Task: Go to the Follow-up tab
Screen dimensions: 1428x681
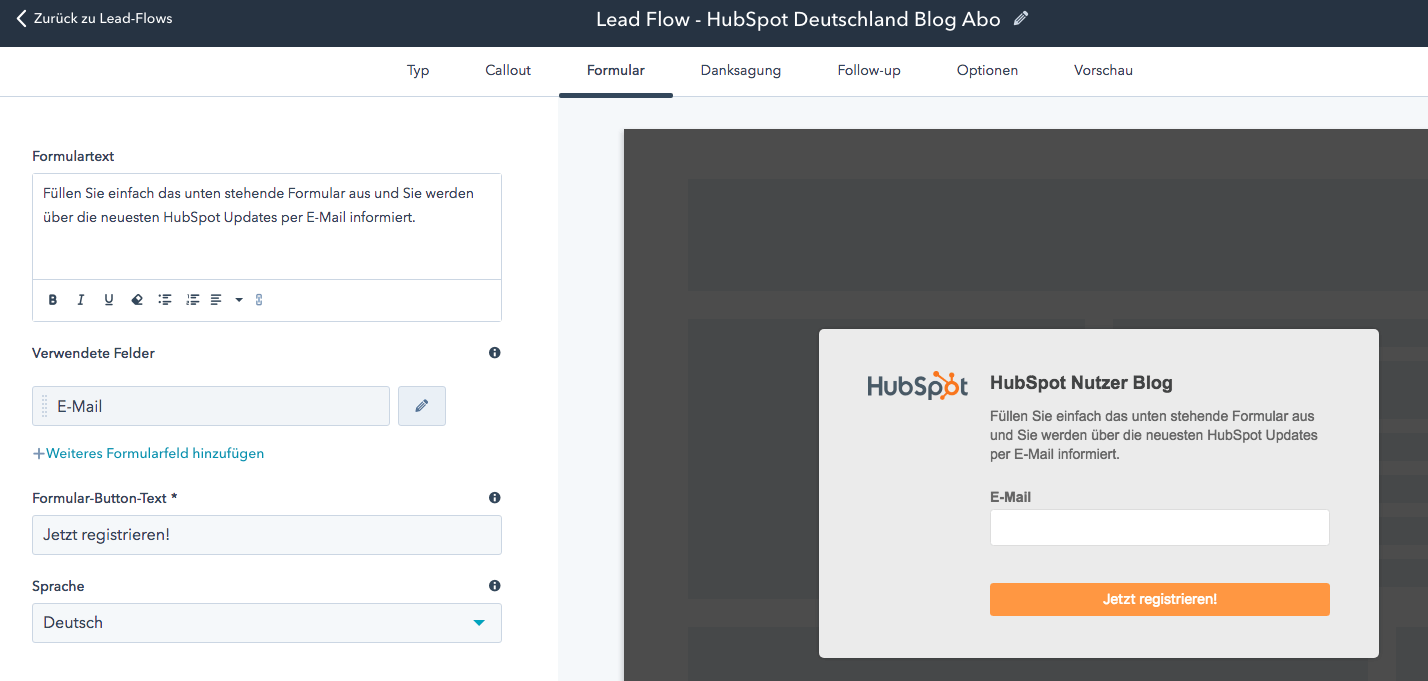Action: point(869,71)
